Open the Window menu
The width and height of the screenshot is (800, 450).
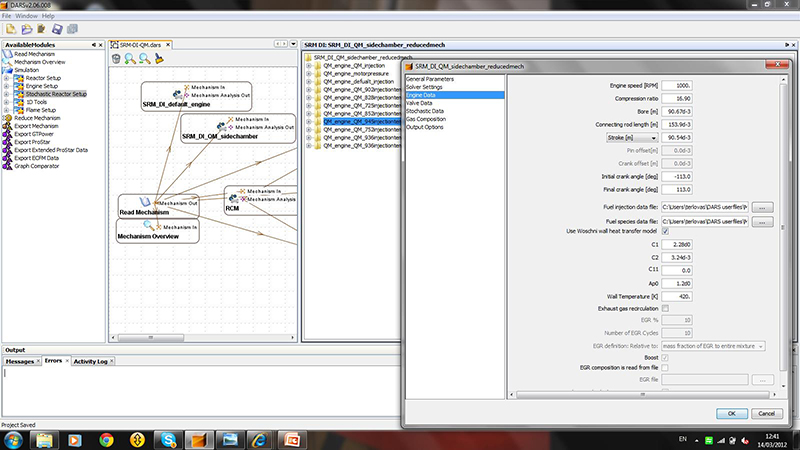pos(27,17)
